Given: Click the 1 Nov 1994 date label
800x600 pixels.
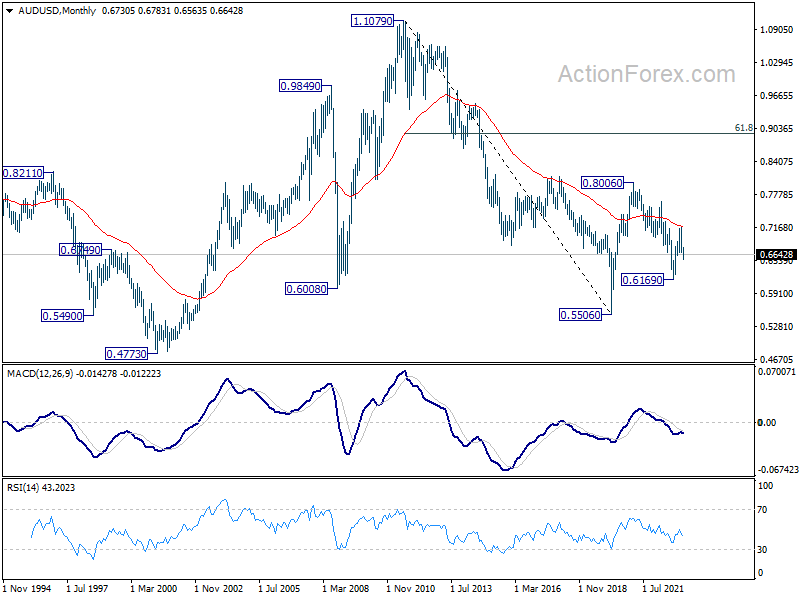Looking at the screenshot, I should click(27, 589).
